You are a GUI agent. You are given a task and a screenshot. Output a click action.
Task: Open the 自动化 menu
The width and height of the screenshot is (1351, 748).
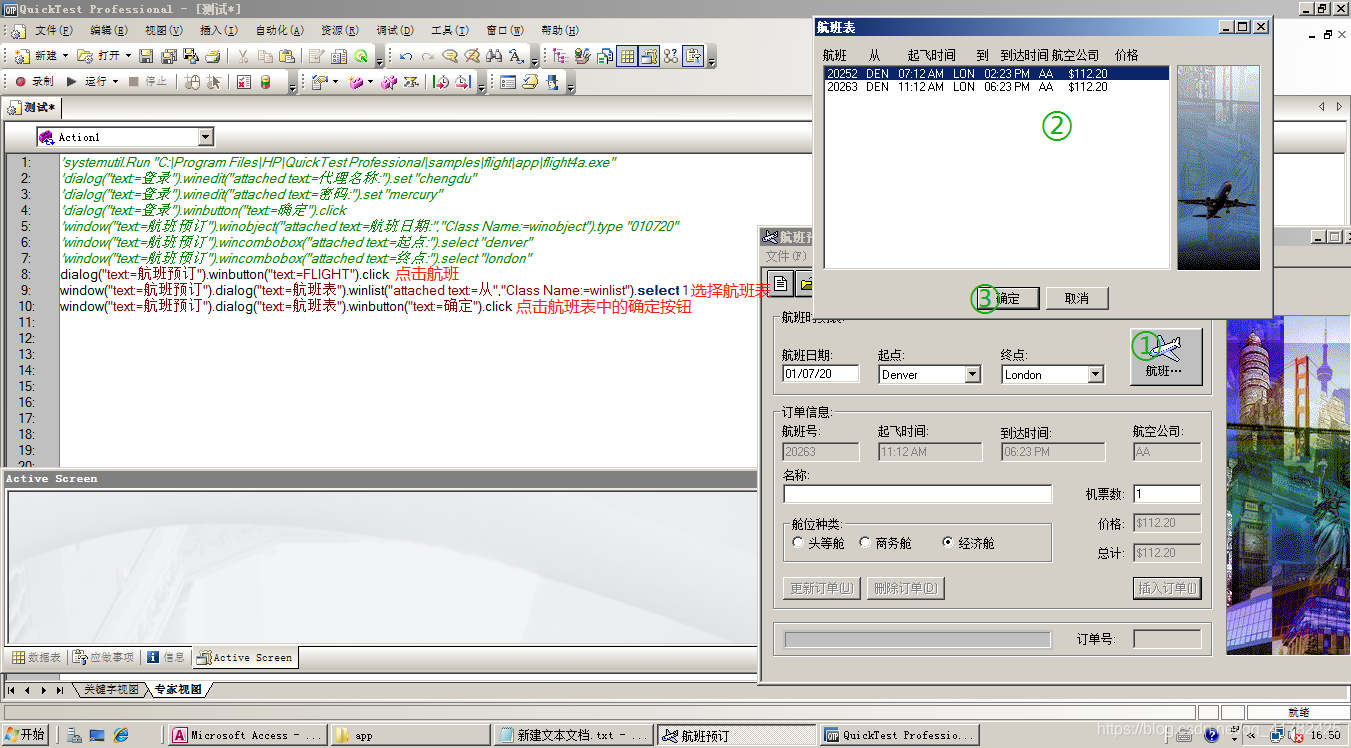[x=279, y=31]
